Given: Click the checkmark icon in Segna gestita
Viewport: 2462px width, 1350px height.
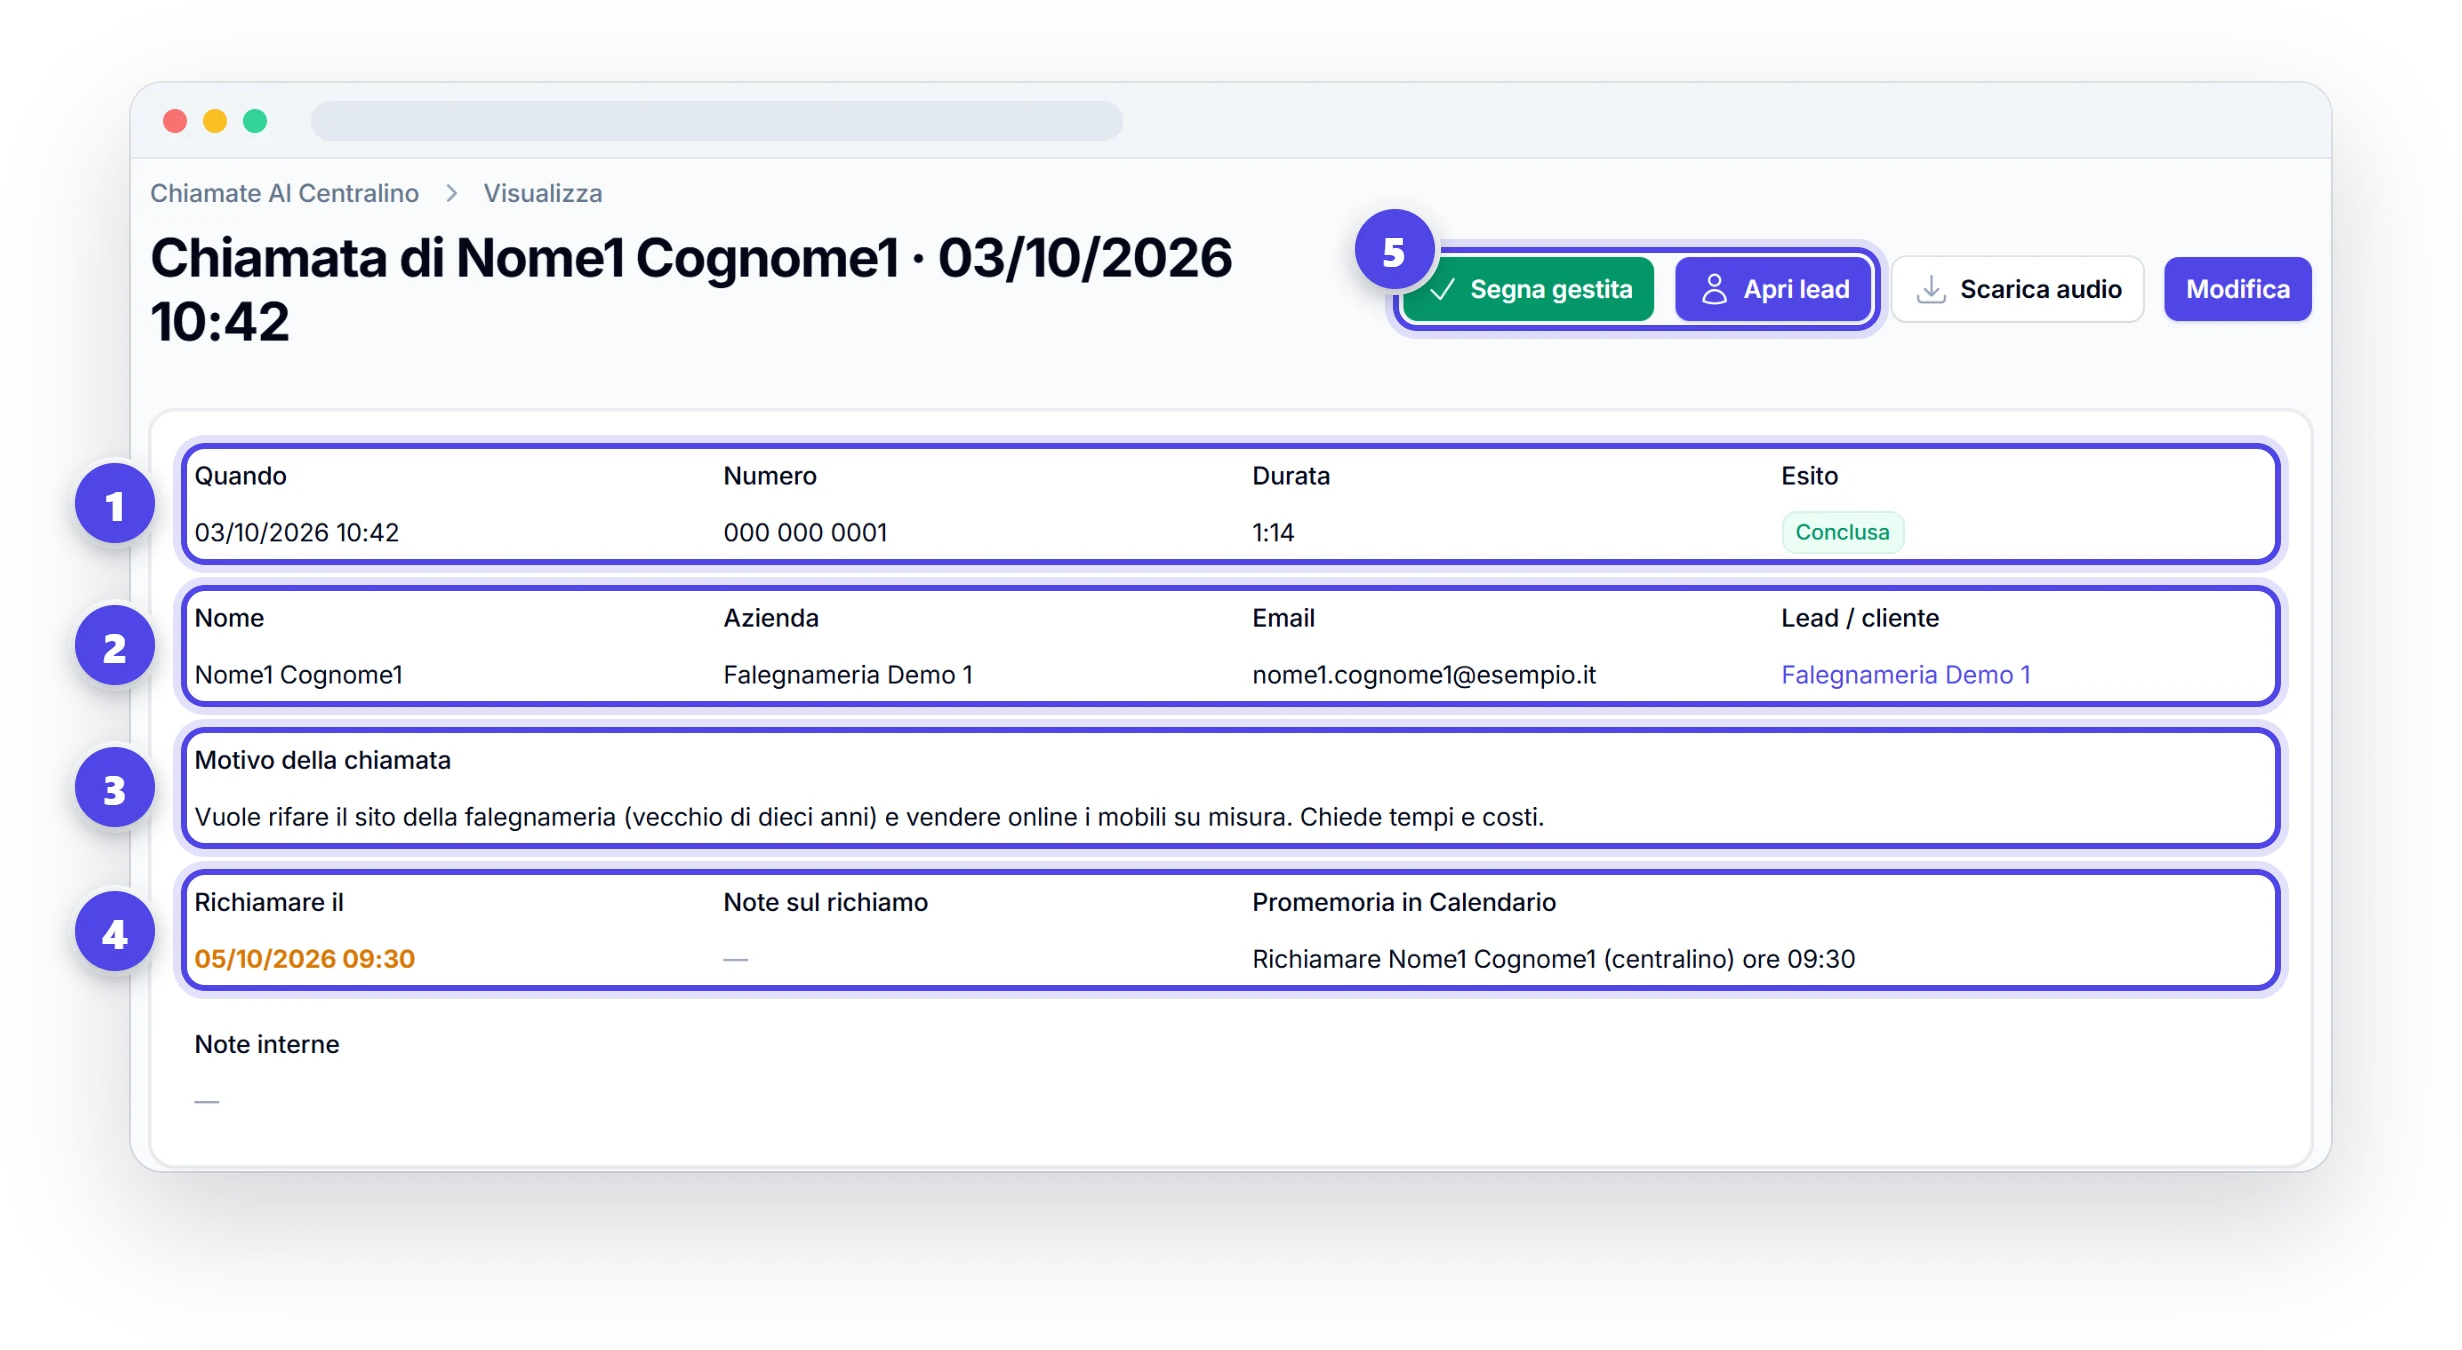Looking at the screenshot, I should [x=1442, y=289].
